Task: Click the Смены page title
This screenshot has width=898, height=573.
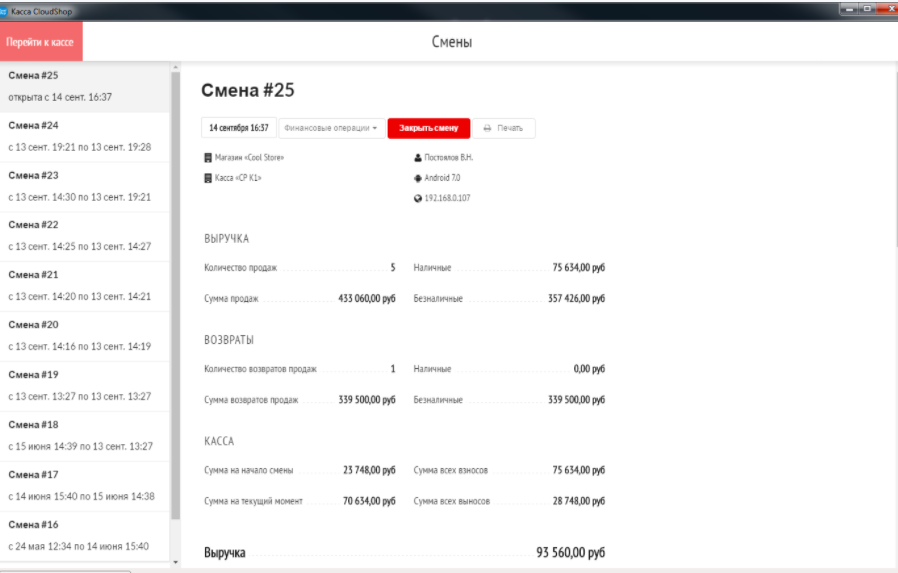Action: click(x=452, y=42)
